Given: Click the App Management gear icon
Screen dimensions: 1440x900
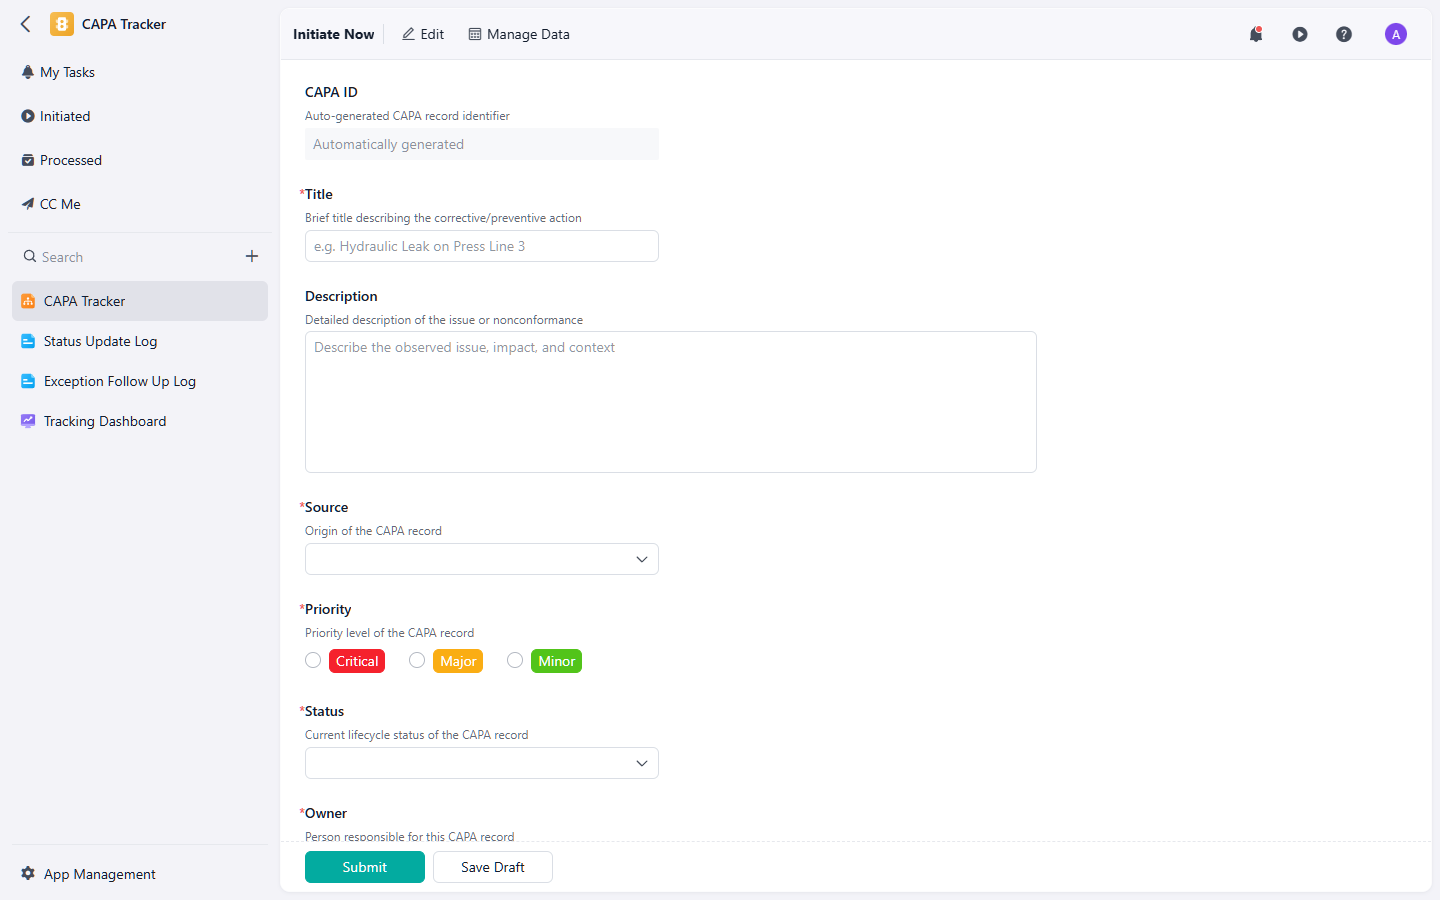Looking at the screenshot, I should coord(28,873).
